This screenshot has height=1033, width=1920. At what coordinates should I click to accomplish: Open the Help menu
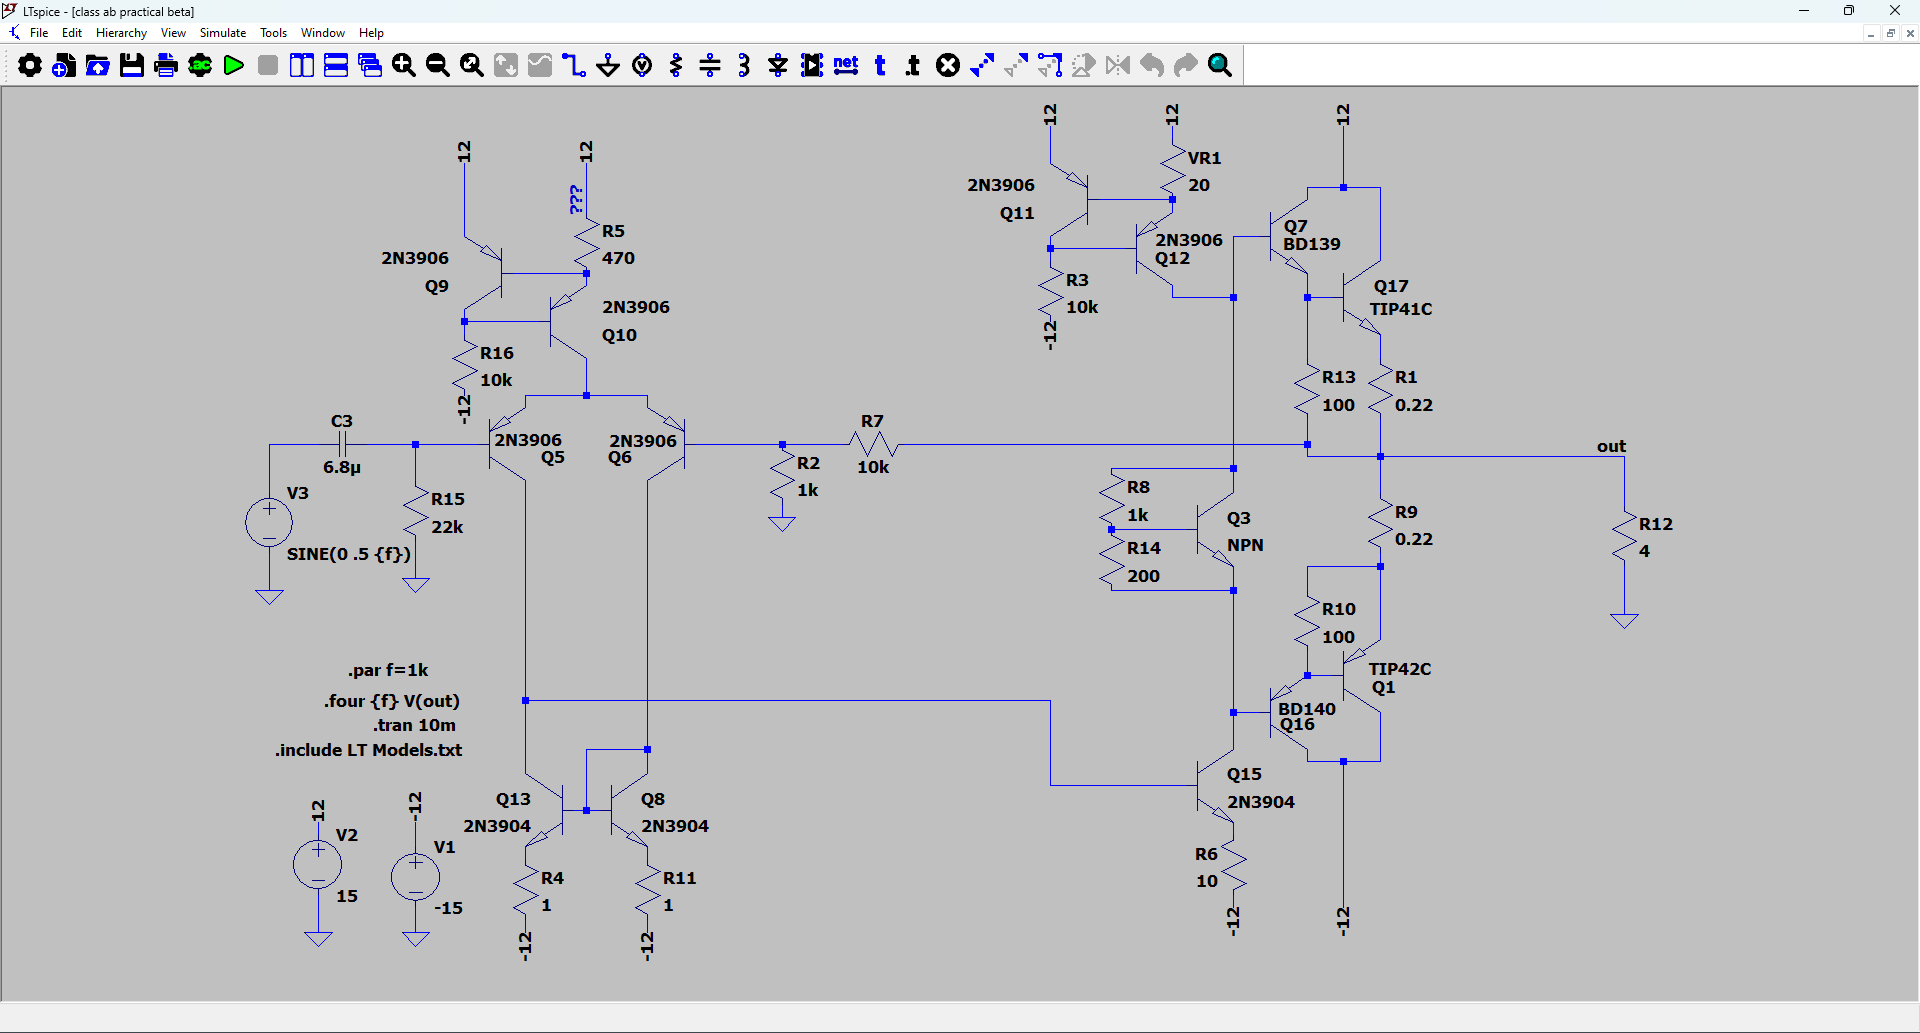371,33
